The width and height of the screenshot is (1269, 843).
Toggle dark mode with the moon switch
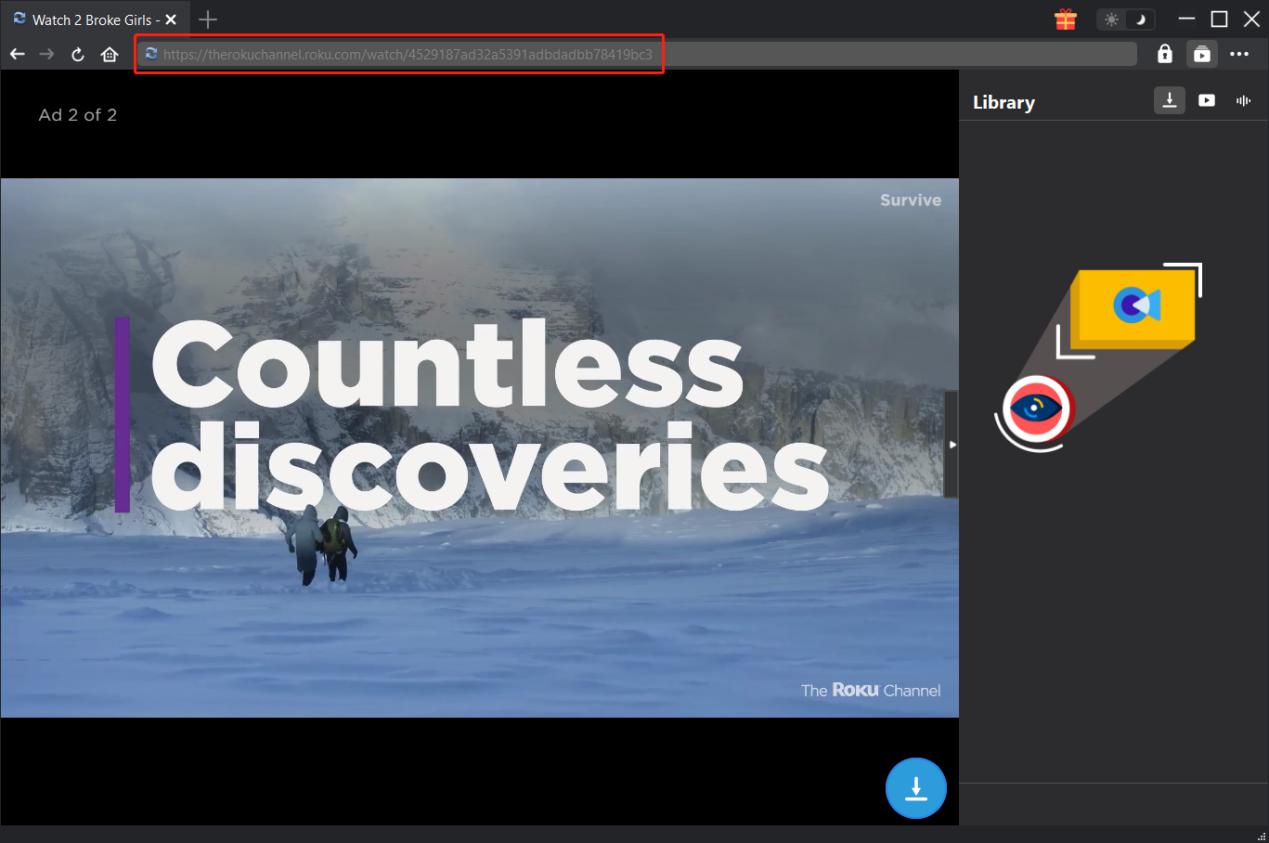[x=1139, y=18]
